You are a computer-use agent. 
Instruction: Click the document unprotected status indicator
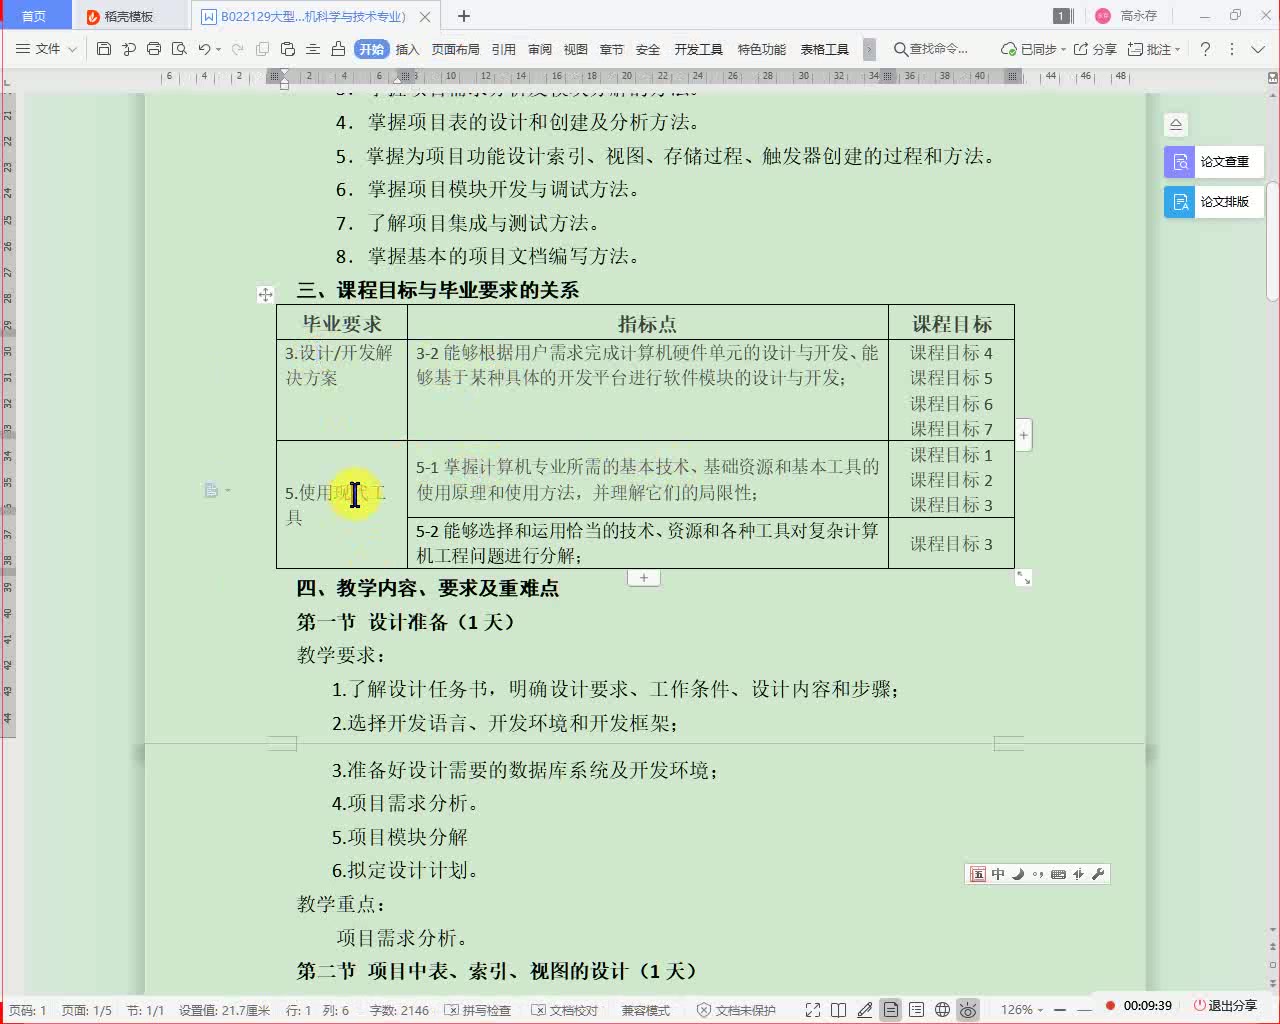coord(736,1010)
